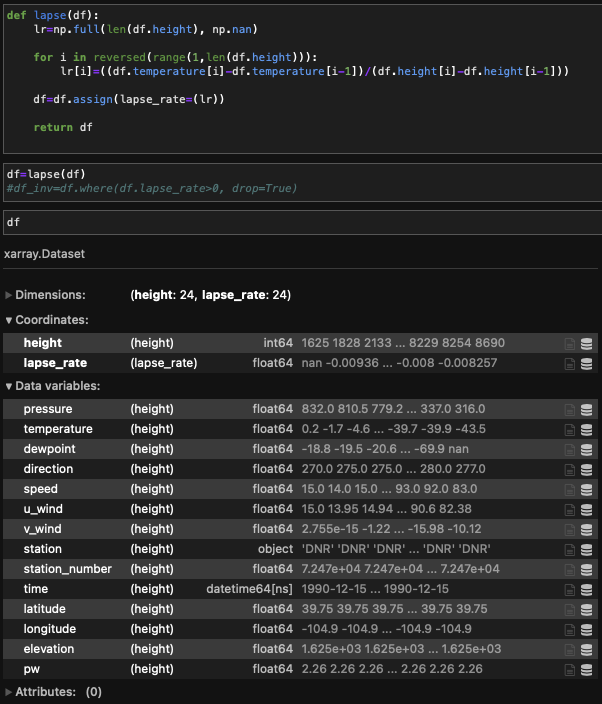Screen dimensions: 602x704
Task: Show data repr icon for temperature variable
Action: [586, 430]
